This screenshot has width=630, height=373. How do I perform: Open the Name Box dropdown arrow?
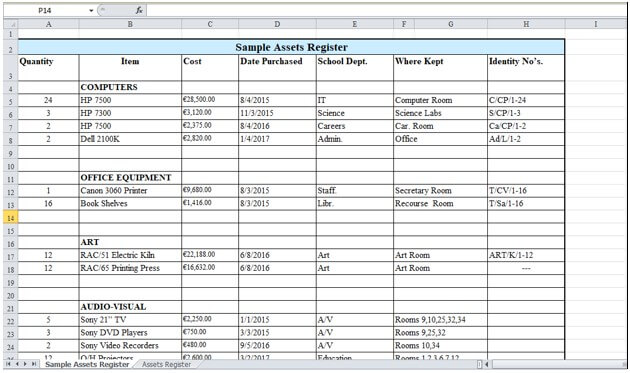(x=91, y=10)
